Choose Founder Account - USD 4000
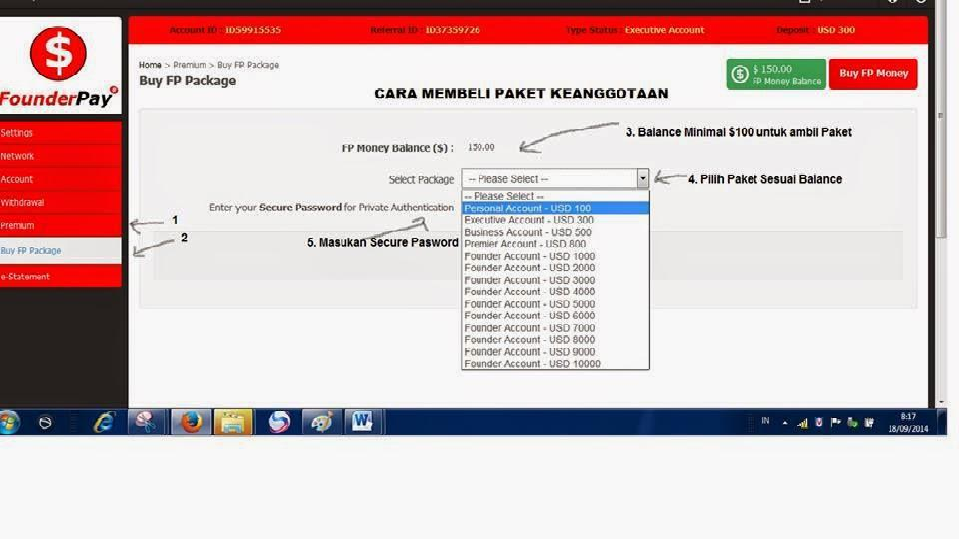Viewport: 960px width, 539px height. pyautogui.click(x=555, y=292)
